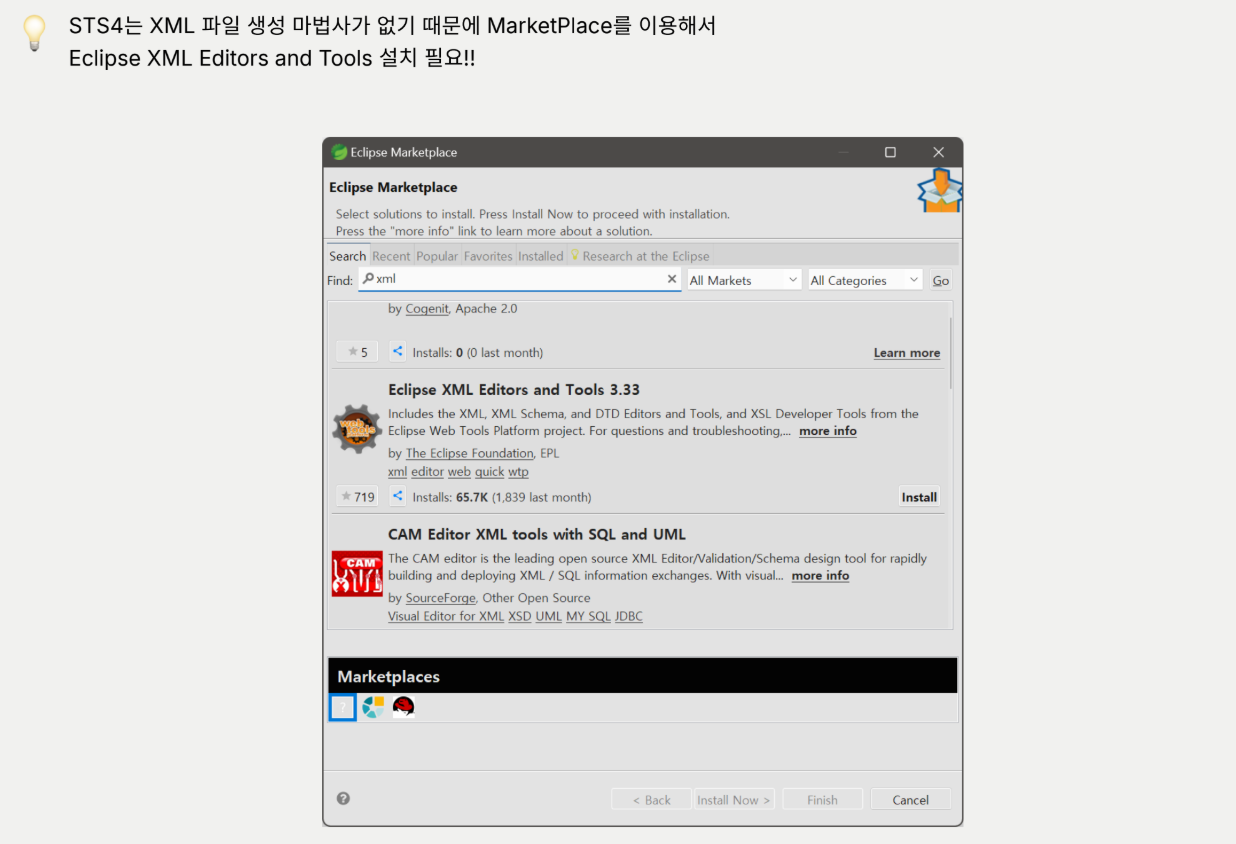The width and height of the screenshot is (1236, 844).
Task: Open the All Categories dropdown
Action: (865, 280)
